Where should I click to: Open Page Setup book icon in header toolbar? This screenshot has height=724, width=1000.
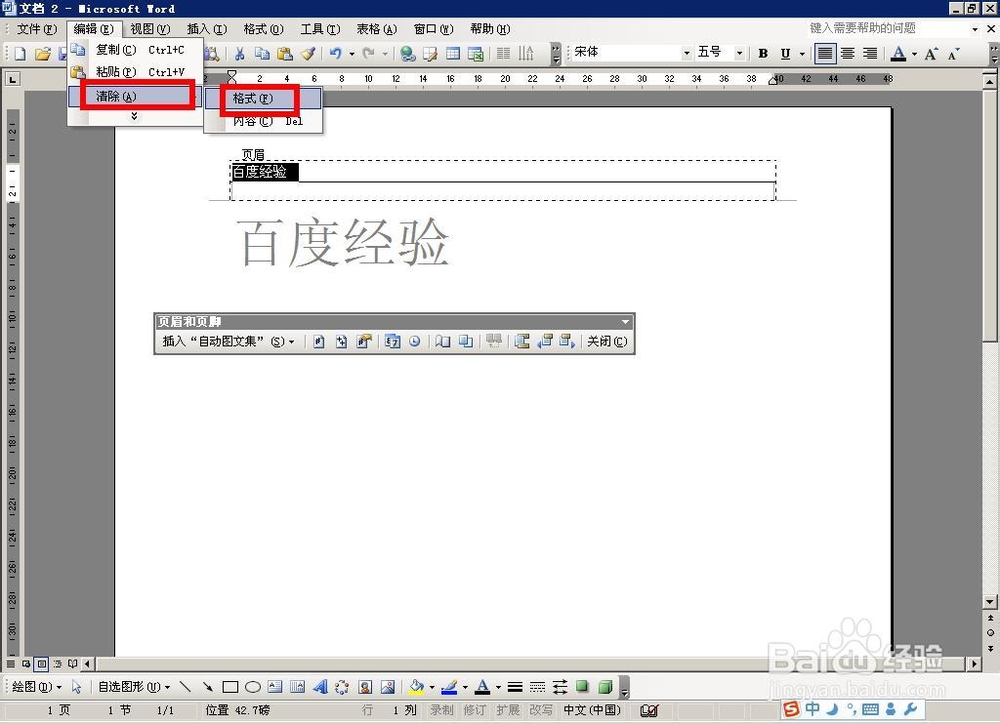point(443,342)
